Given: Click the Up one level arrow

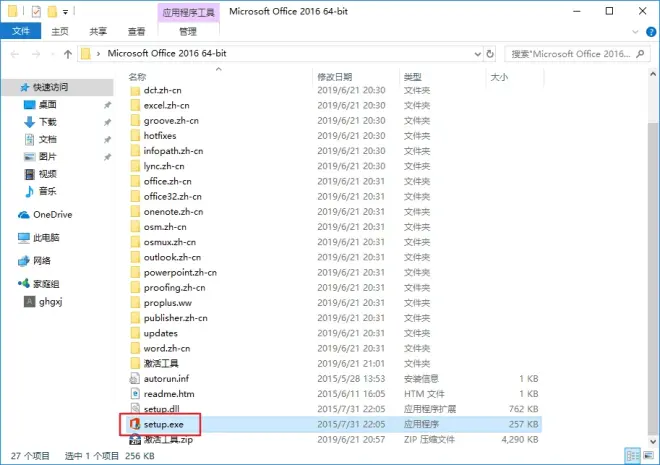Looking at the screenshot, I should click(x=67, y=53).
